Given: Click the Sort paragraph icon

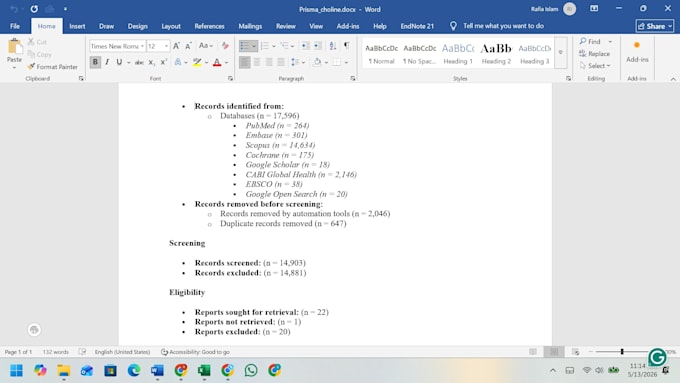Looking at the screenshot, I should pos(333,46).
